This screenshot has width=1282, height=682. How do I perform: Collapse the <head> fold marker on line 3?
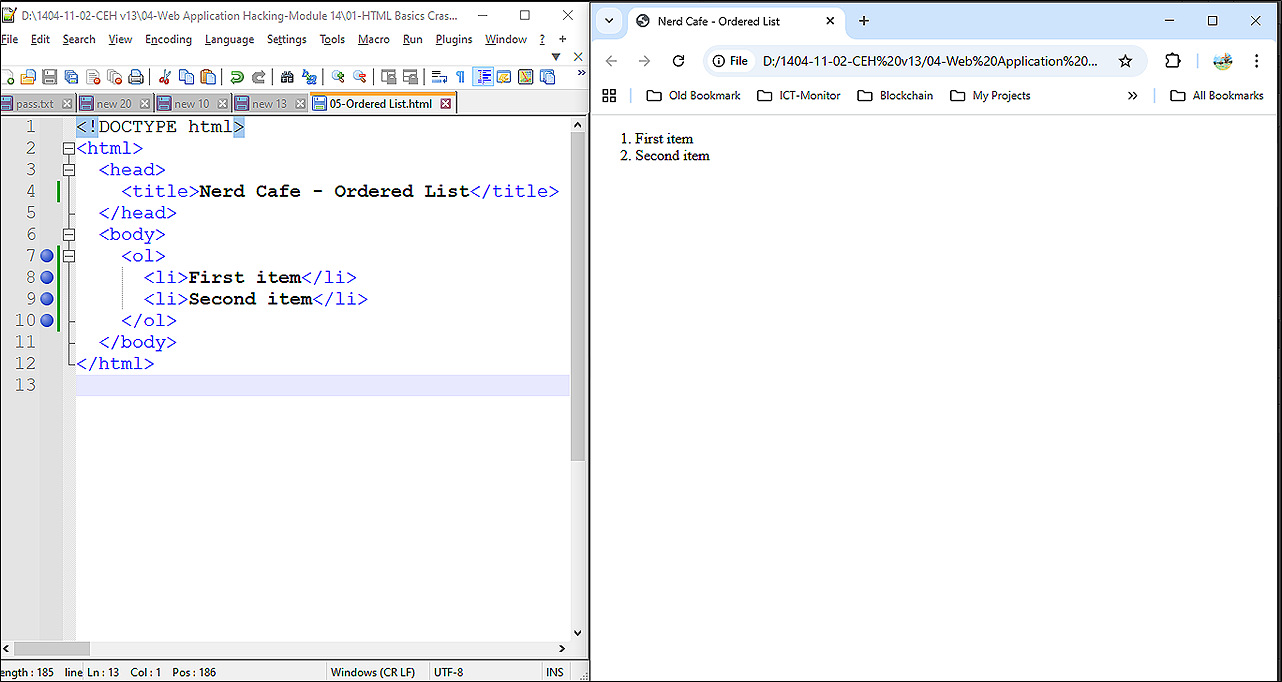69,170
